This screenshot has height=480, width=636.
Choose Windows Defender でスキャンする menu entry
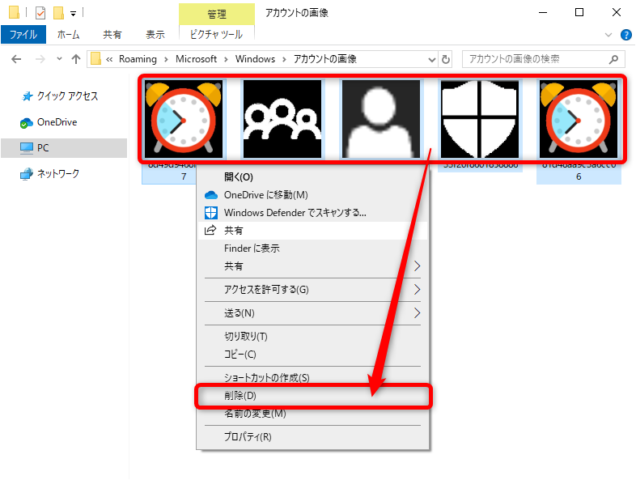click(x=313, y=213)
